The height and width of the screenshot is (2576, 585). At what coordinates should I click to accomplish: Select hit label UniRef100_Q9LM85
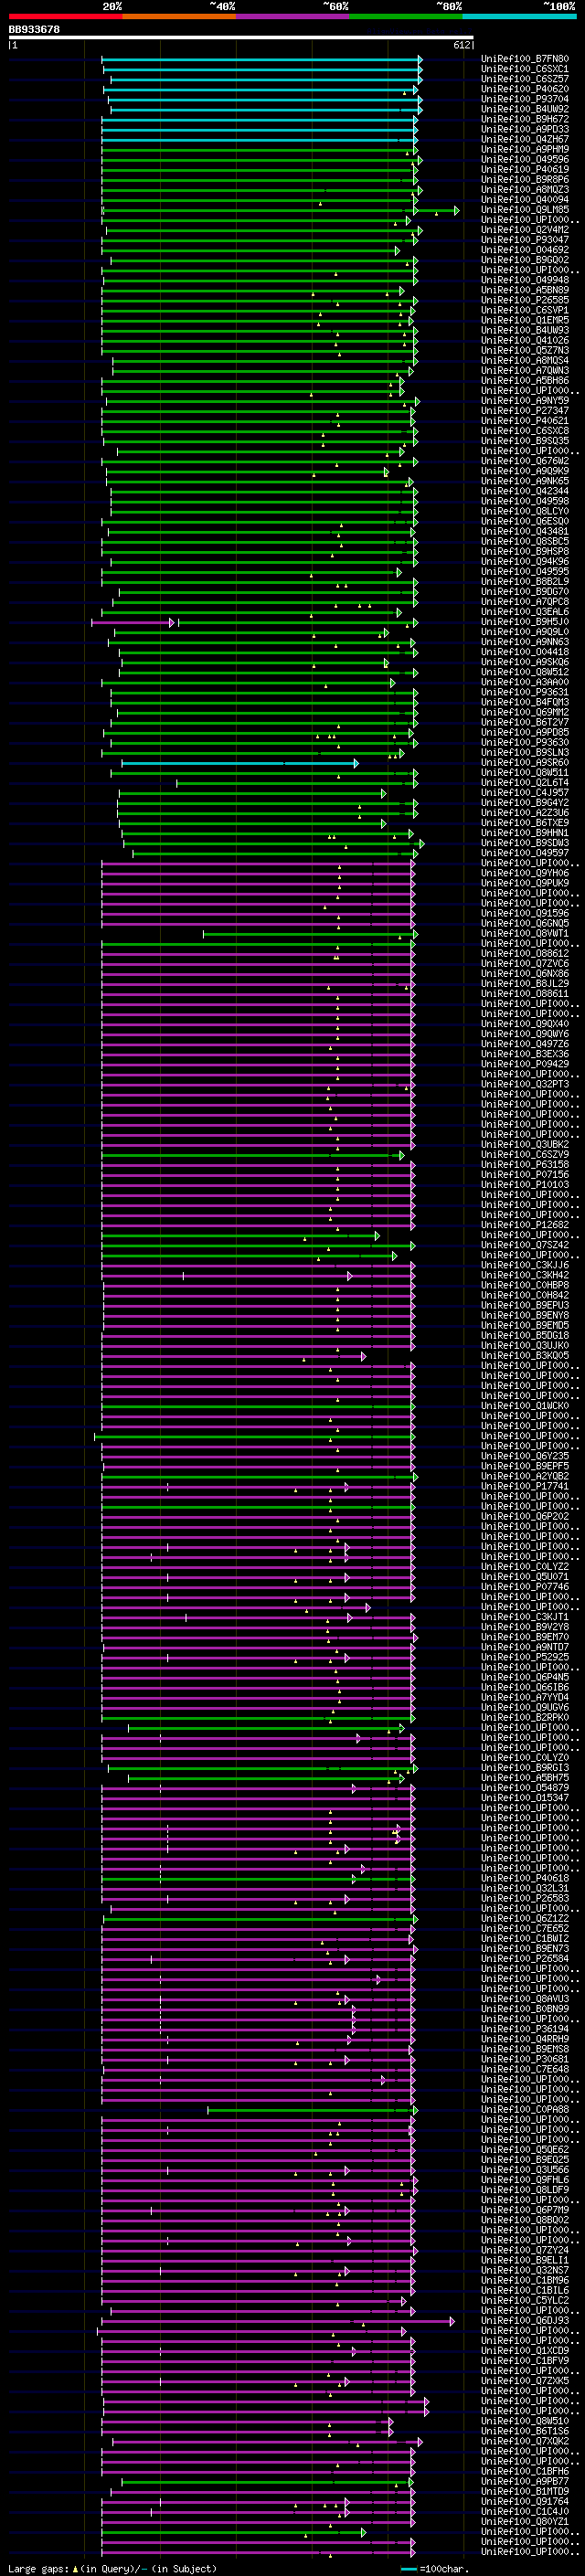525,210
